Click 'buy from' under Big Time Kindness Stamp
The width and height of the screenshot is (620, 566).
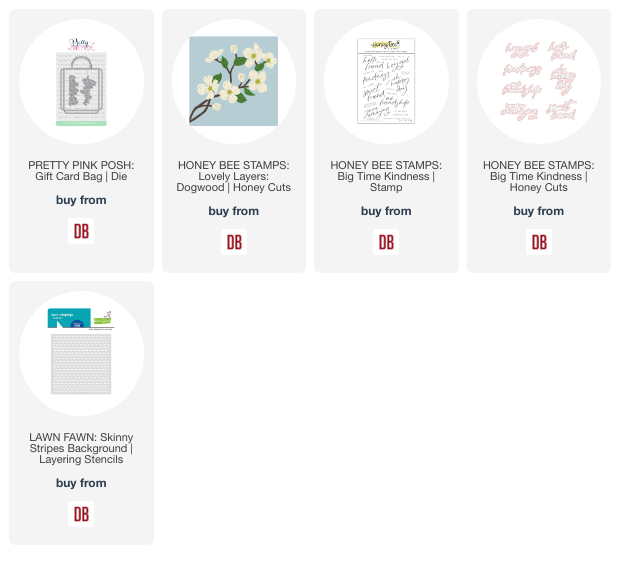pyautogui.click(x=386, y=211)
